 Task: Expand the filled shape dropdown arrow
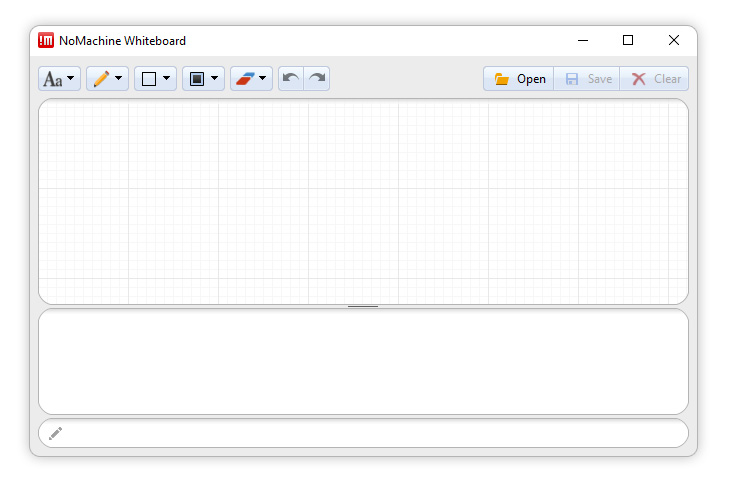click(215, 79)
